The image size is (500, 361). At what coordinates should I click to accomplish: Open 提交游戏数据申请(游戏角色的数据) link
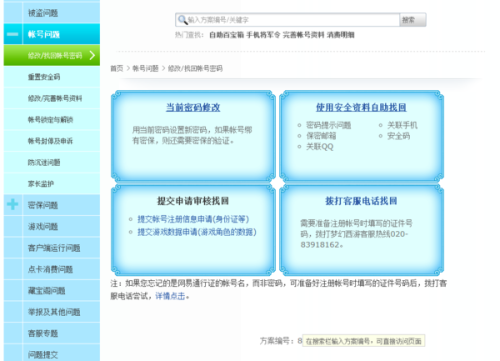[x=197, y=232]
